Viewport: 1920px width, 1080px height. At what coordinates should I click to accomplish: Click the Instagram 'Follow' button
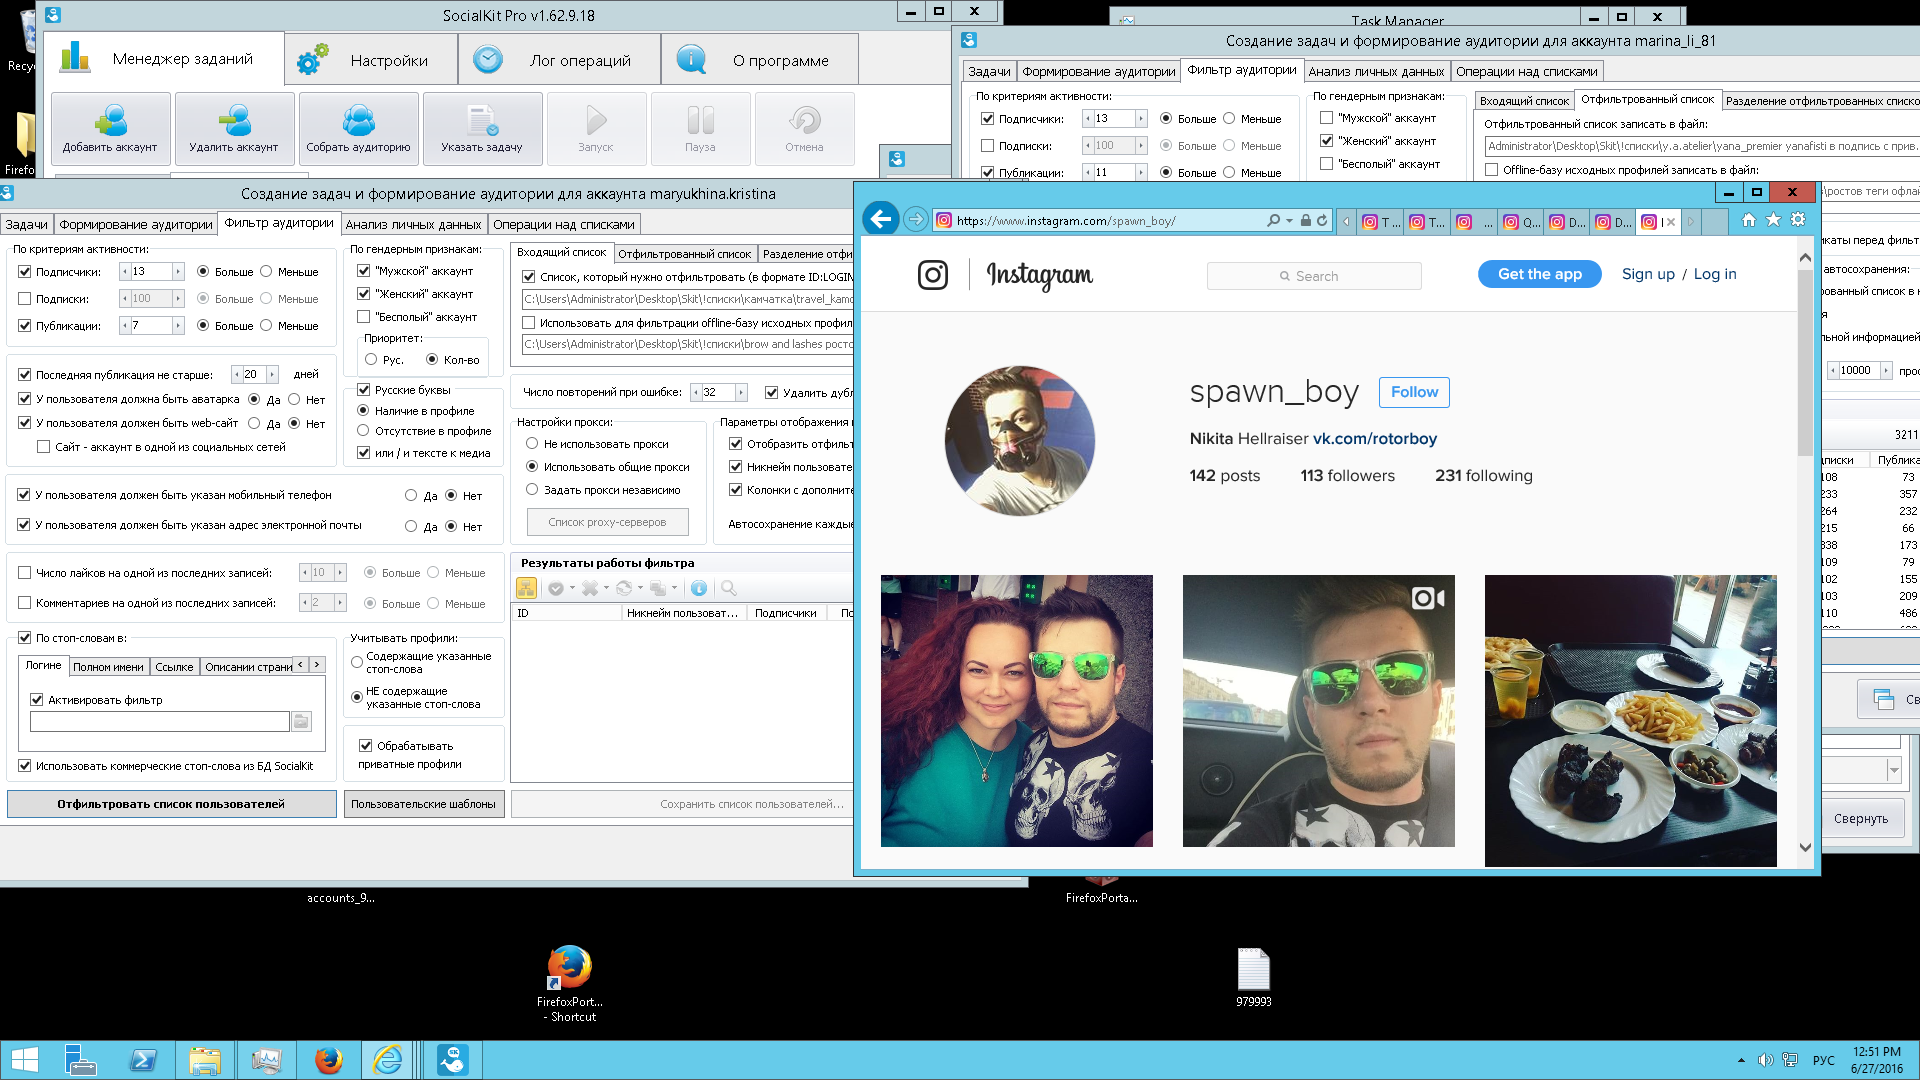(x=1414, y=392)
